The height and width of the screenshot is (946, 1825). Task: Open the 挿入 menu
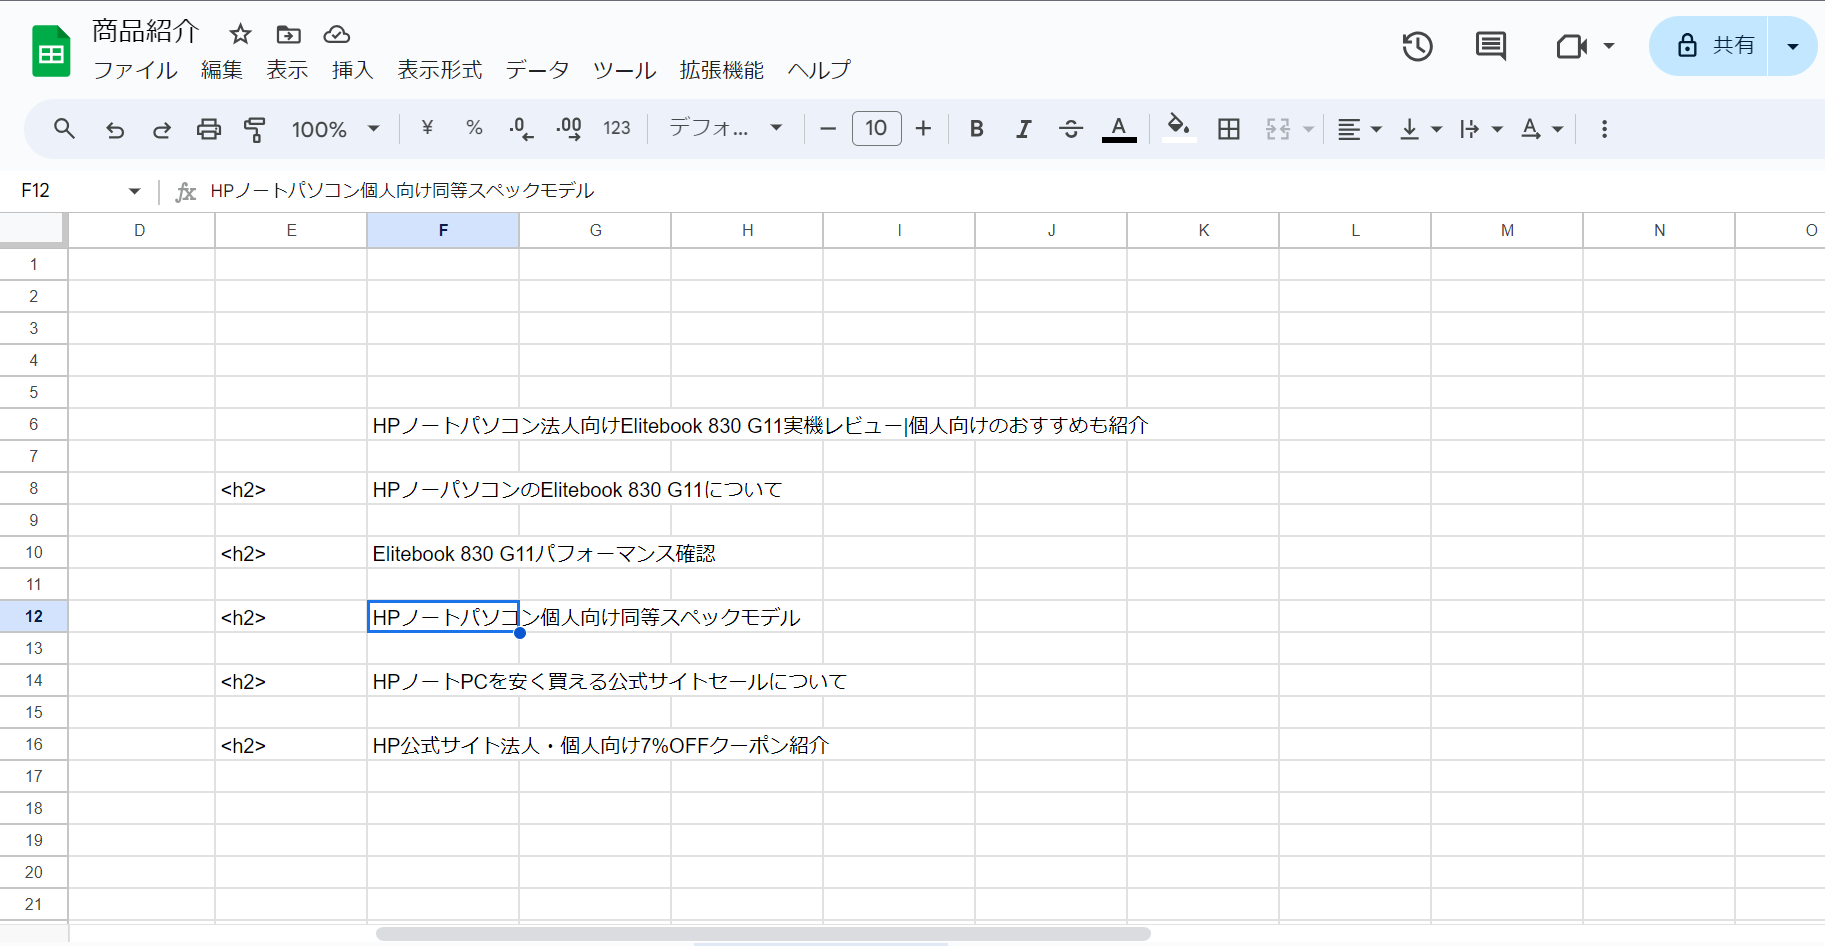click(x=353, y=70)
